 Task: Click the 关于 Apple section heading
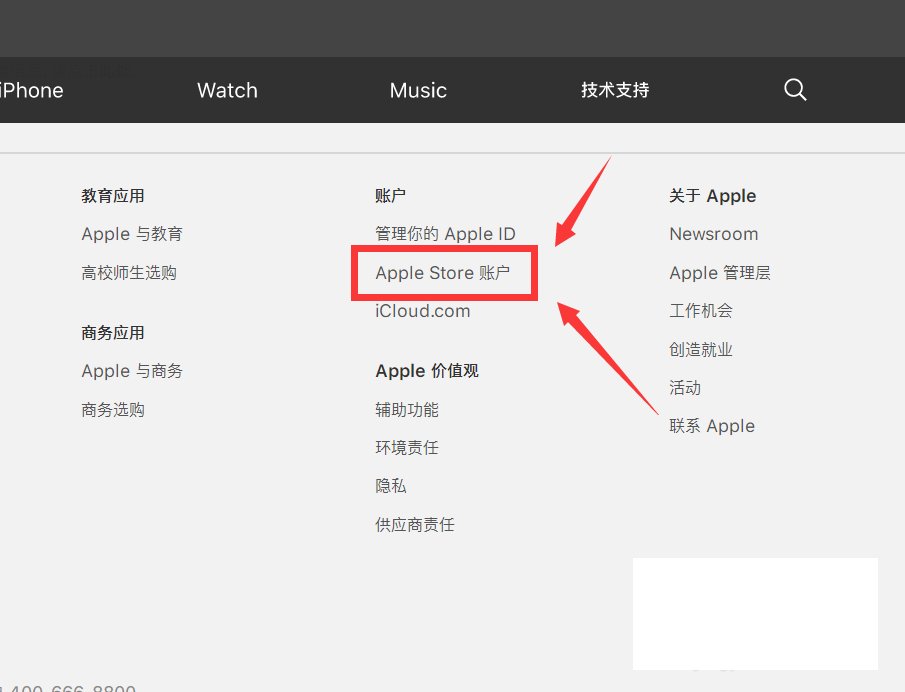[713, 196]
